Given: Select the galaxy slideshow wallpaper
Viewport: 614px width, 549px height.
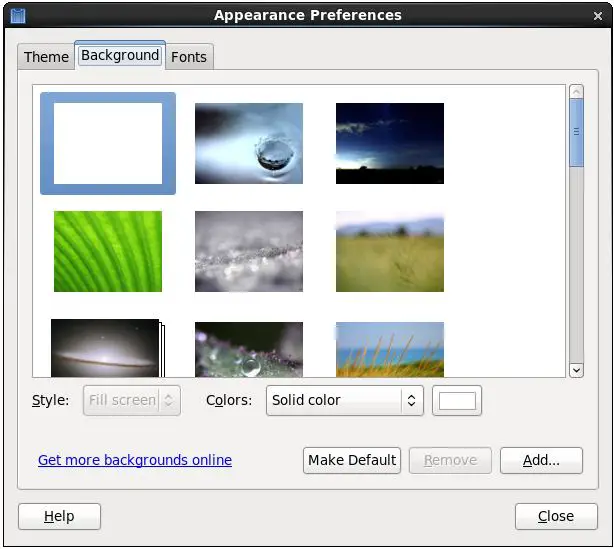Looking at the screenshot, I should coord(108,348).
